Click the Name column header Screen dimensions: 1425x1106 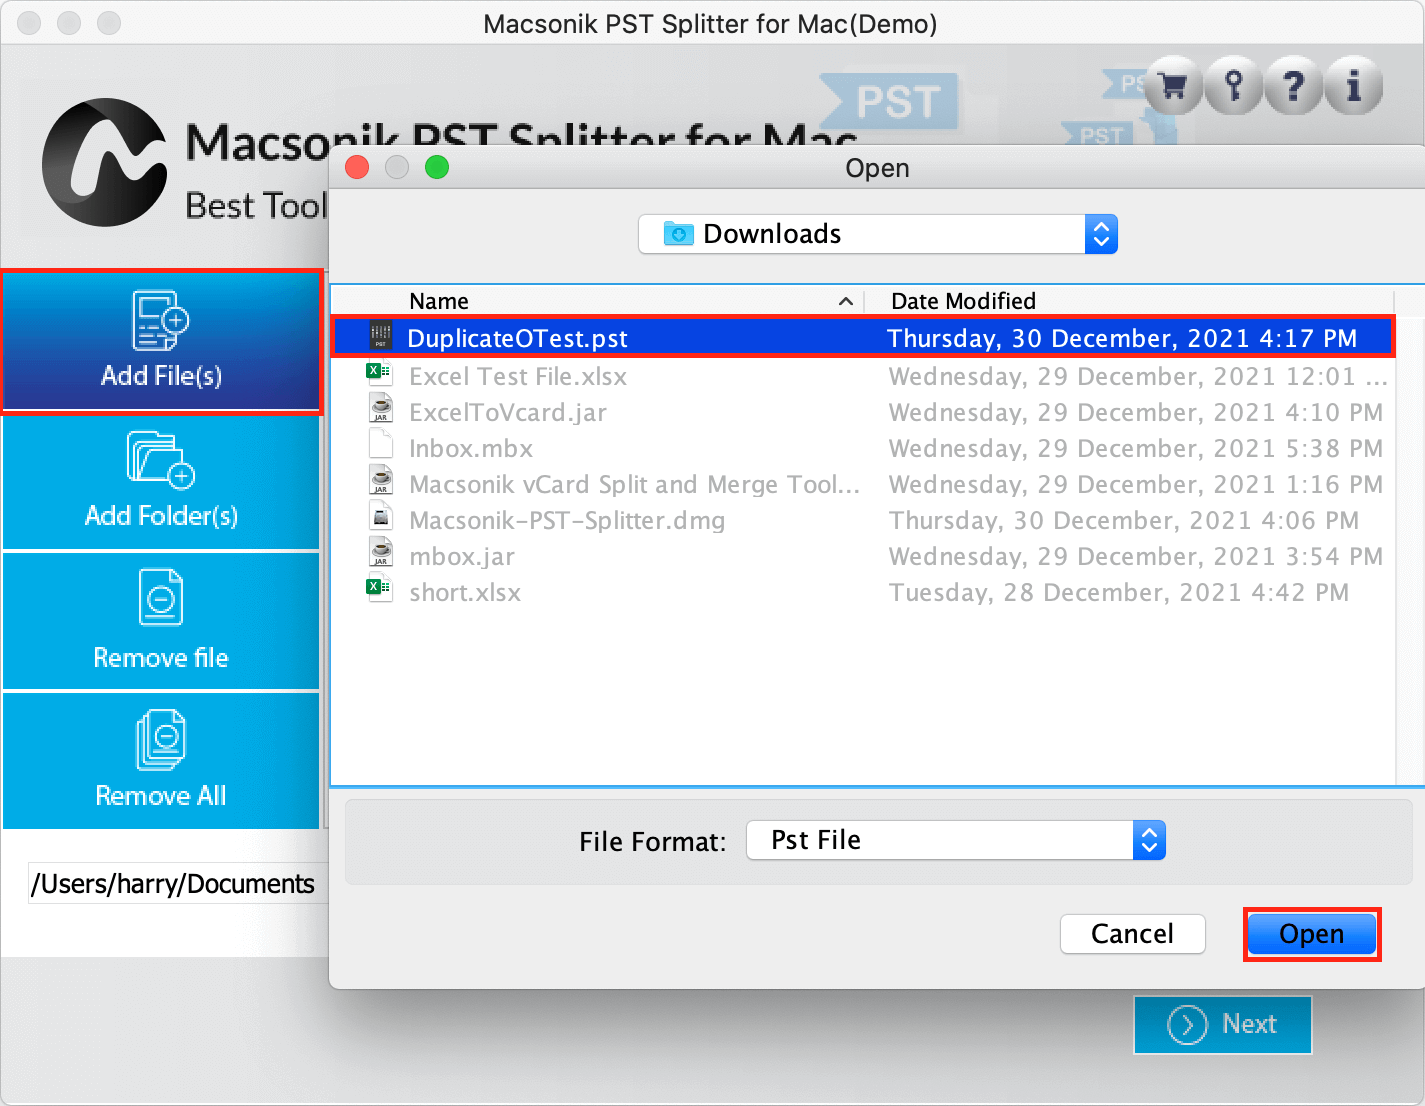click(438, 300)
